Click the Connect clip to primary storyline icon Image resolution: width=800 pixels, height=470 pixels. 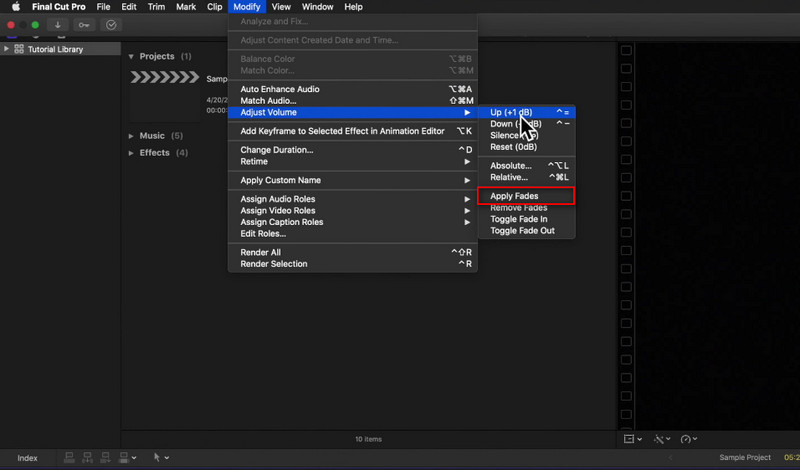69,457
